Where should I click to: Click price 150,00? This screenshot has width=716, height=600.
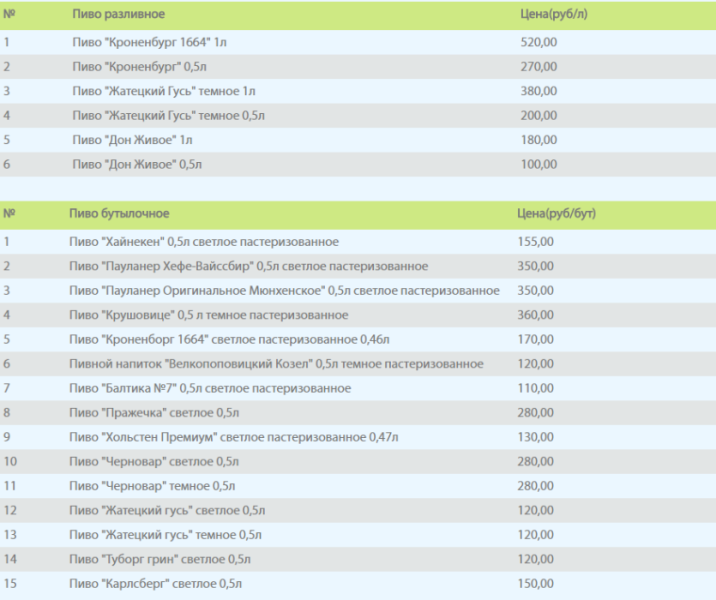(x=536, y=584)
